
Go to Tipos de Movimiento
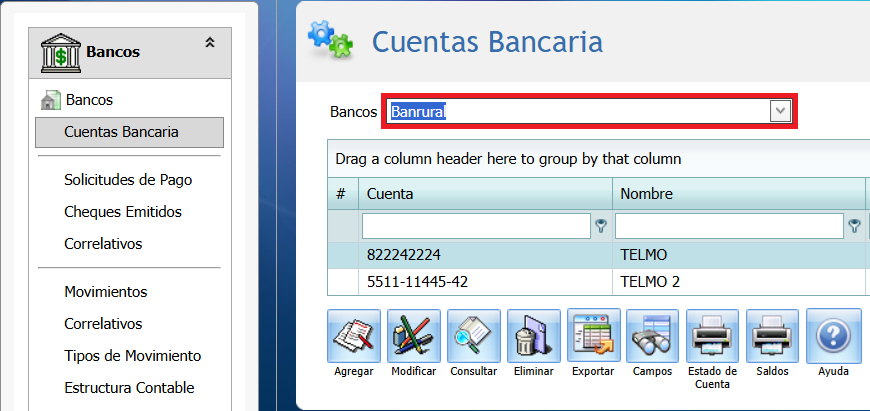click(133, 356)
